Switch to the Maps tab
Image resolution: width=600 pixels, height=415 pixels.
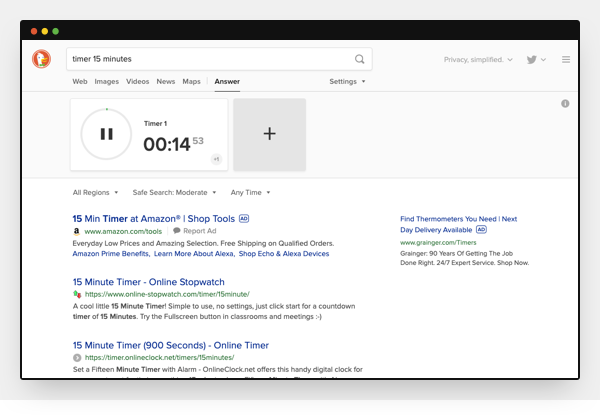pos(191,81)
